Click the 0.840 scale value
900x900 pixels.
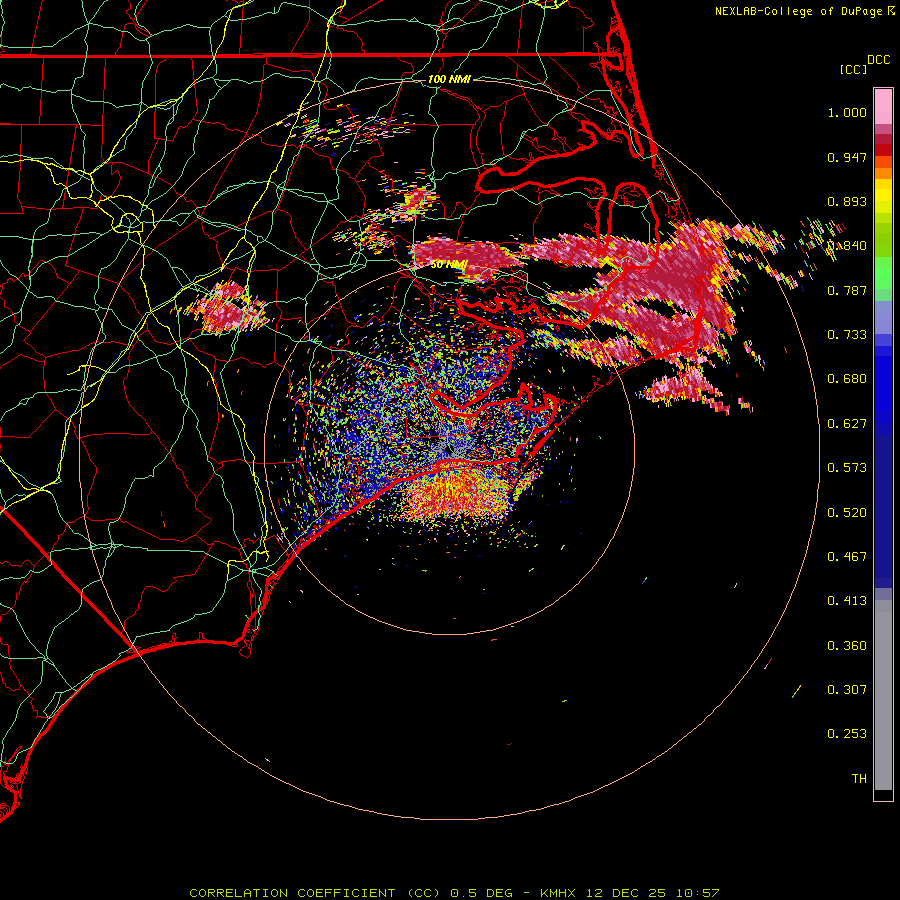(x=847, y=246)
